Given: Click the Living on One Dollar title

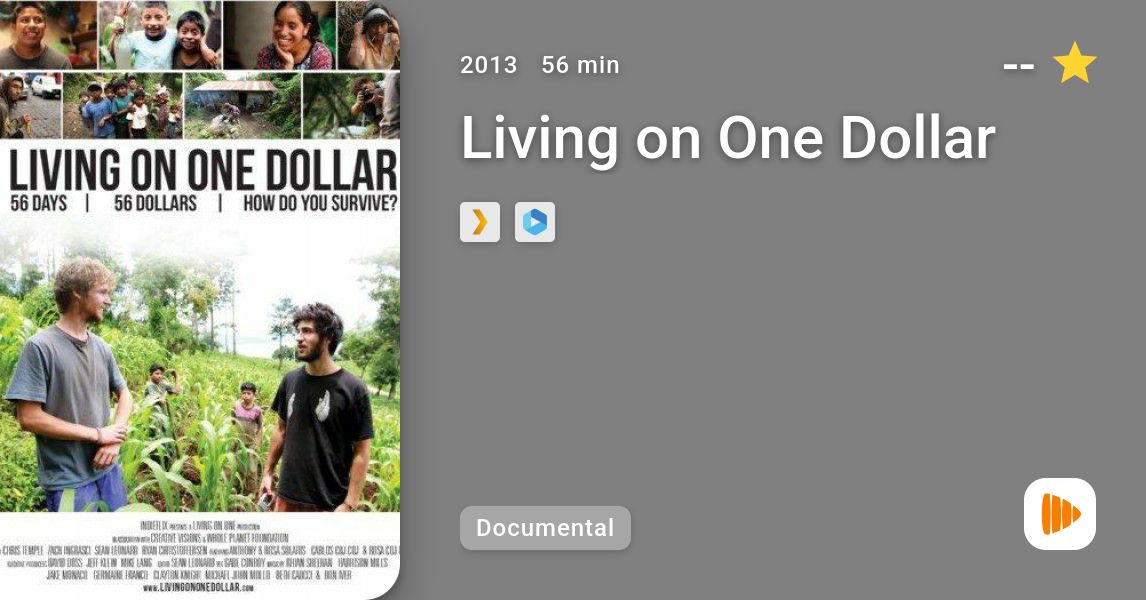Looking at the screenshot, I should click(x=728, y=137).
